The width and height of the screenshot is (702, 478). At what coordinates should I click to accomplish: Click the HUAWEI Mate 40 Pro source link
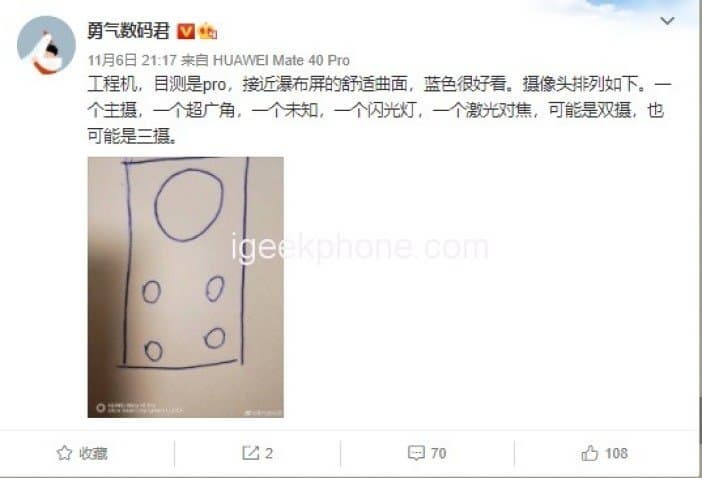281,60
